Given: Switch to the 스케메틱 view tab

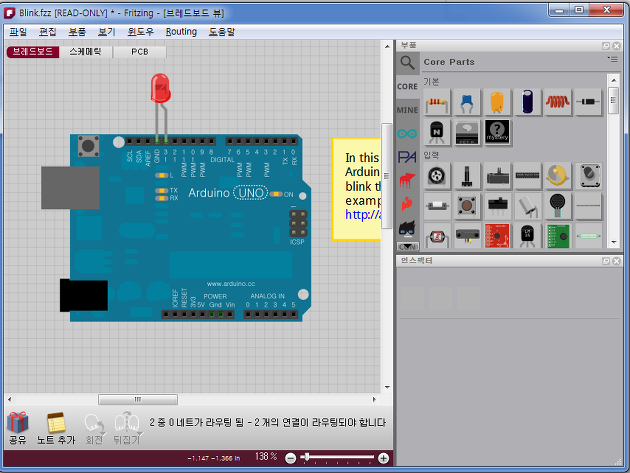Looking at the screenshot, I should pyautogui.click(x=86, y=51).
